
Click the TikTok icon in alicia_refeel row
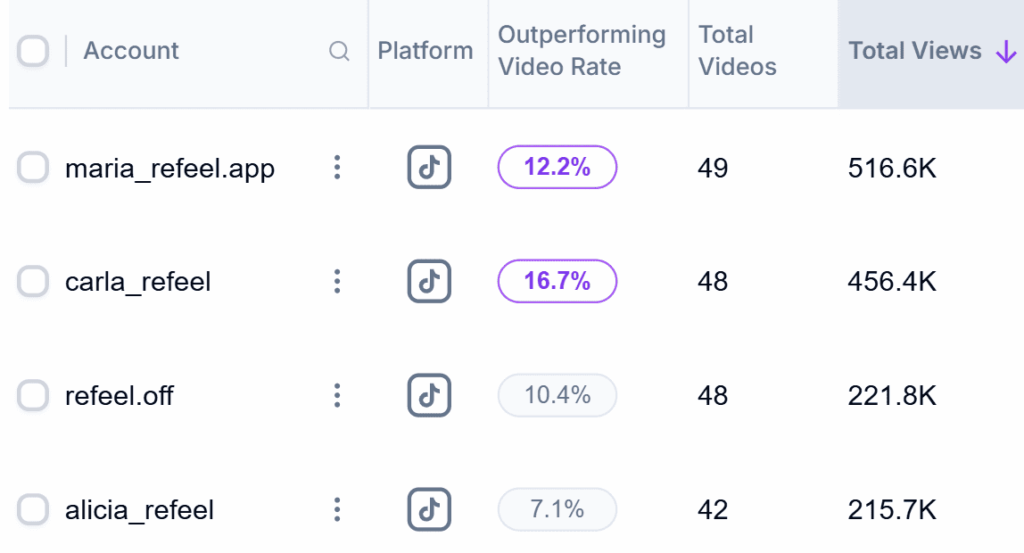(x=429, y=510)
